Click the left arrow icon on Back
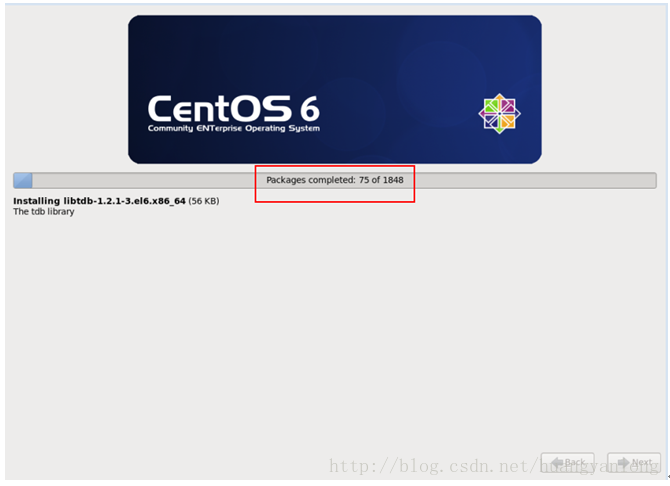 (x=558, y=462)
